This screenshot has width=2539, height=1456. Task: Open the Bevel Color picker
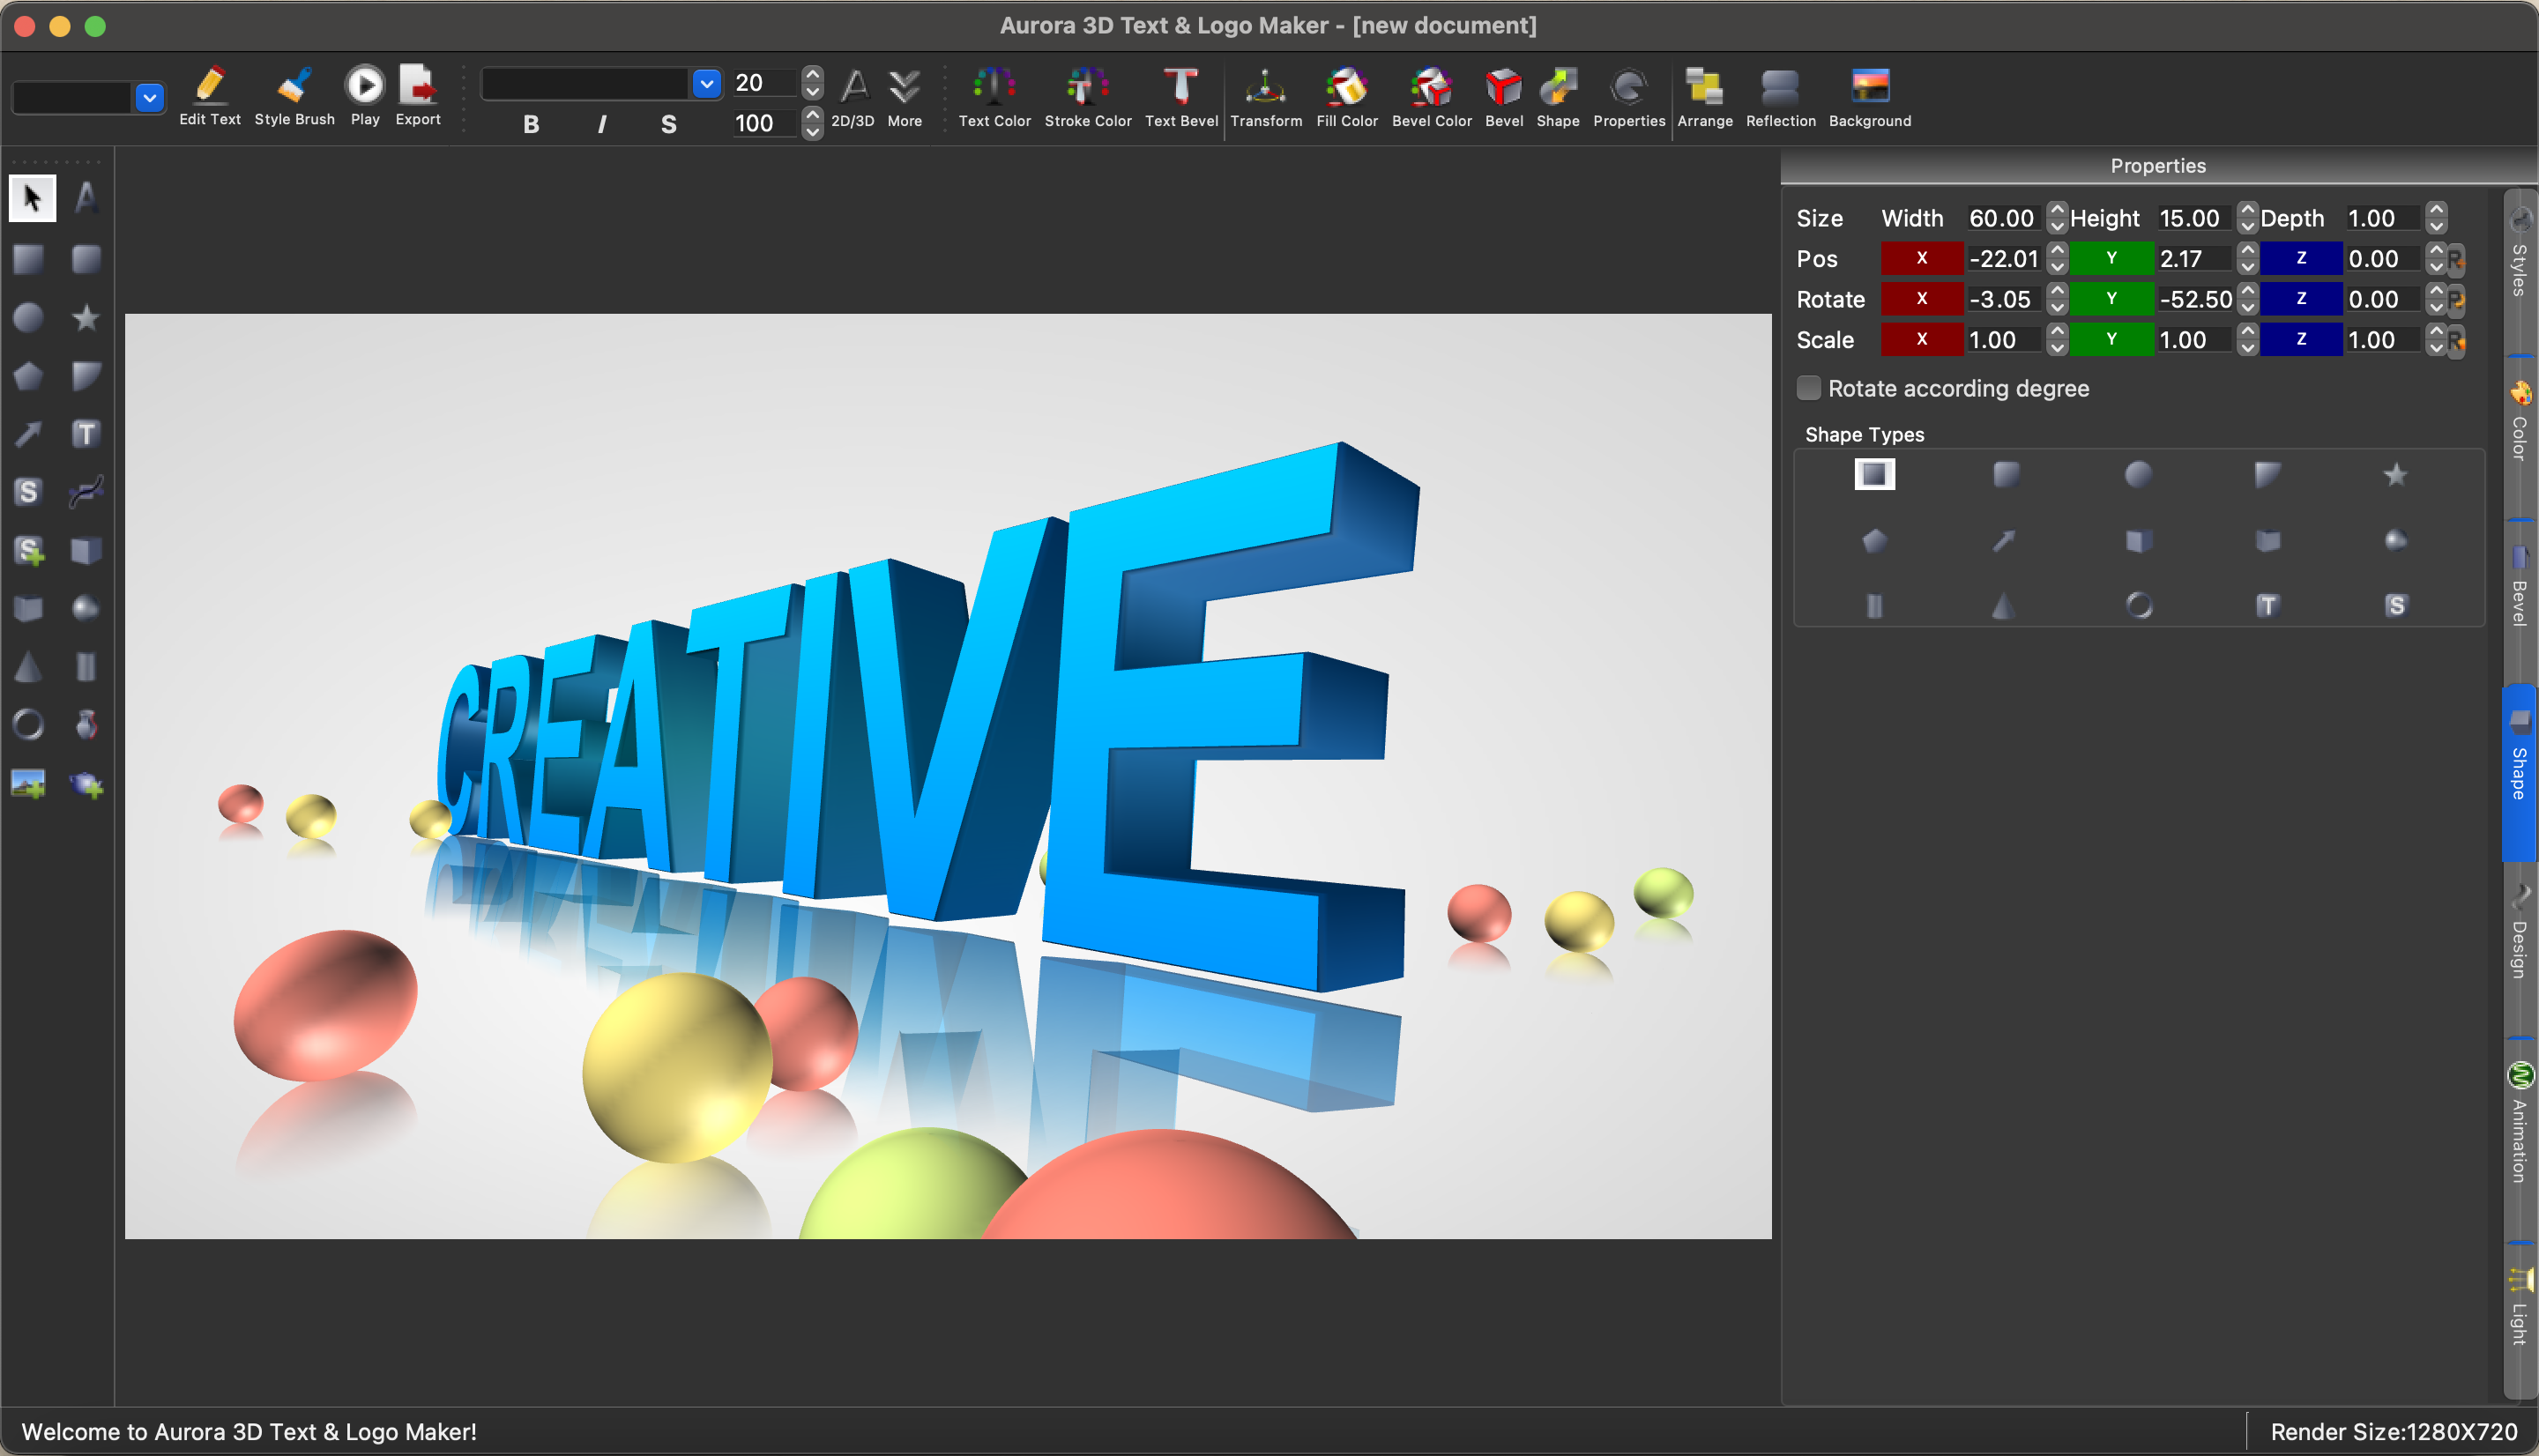(1432, 98)
